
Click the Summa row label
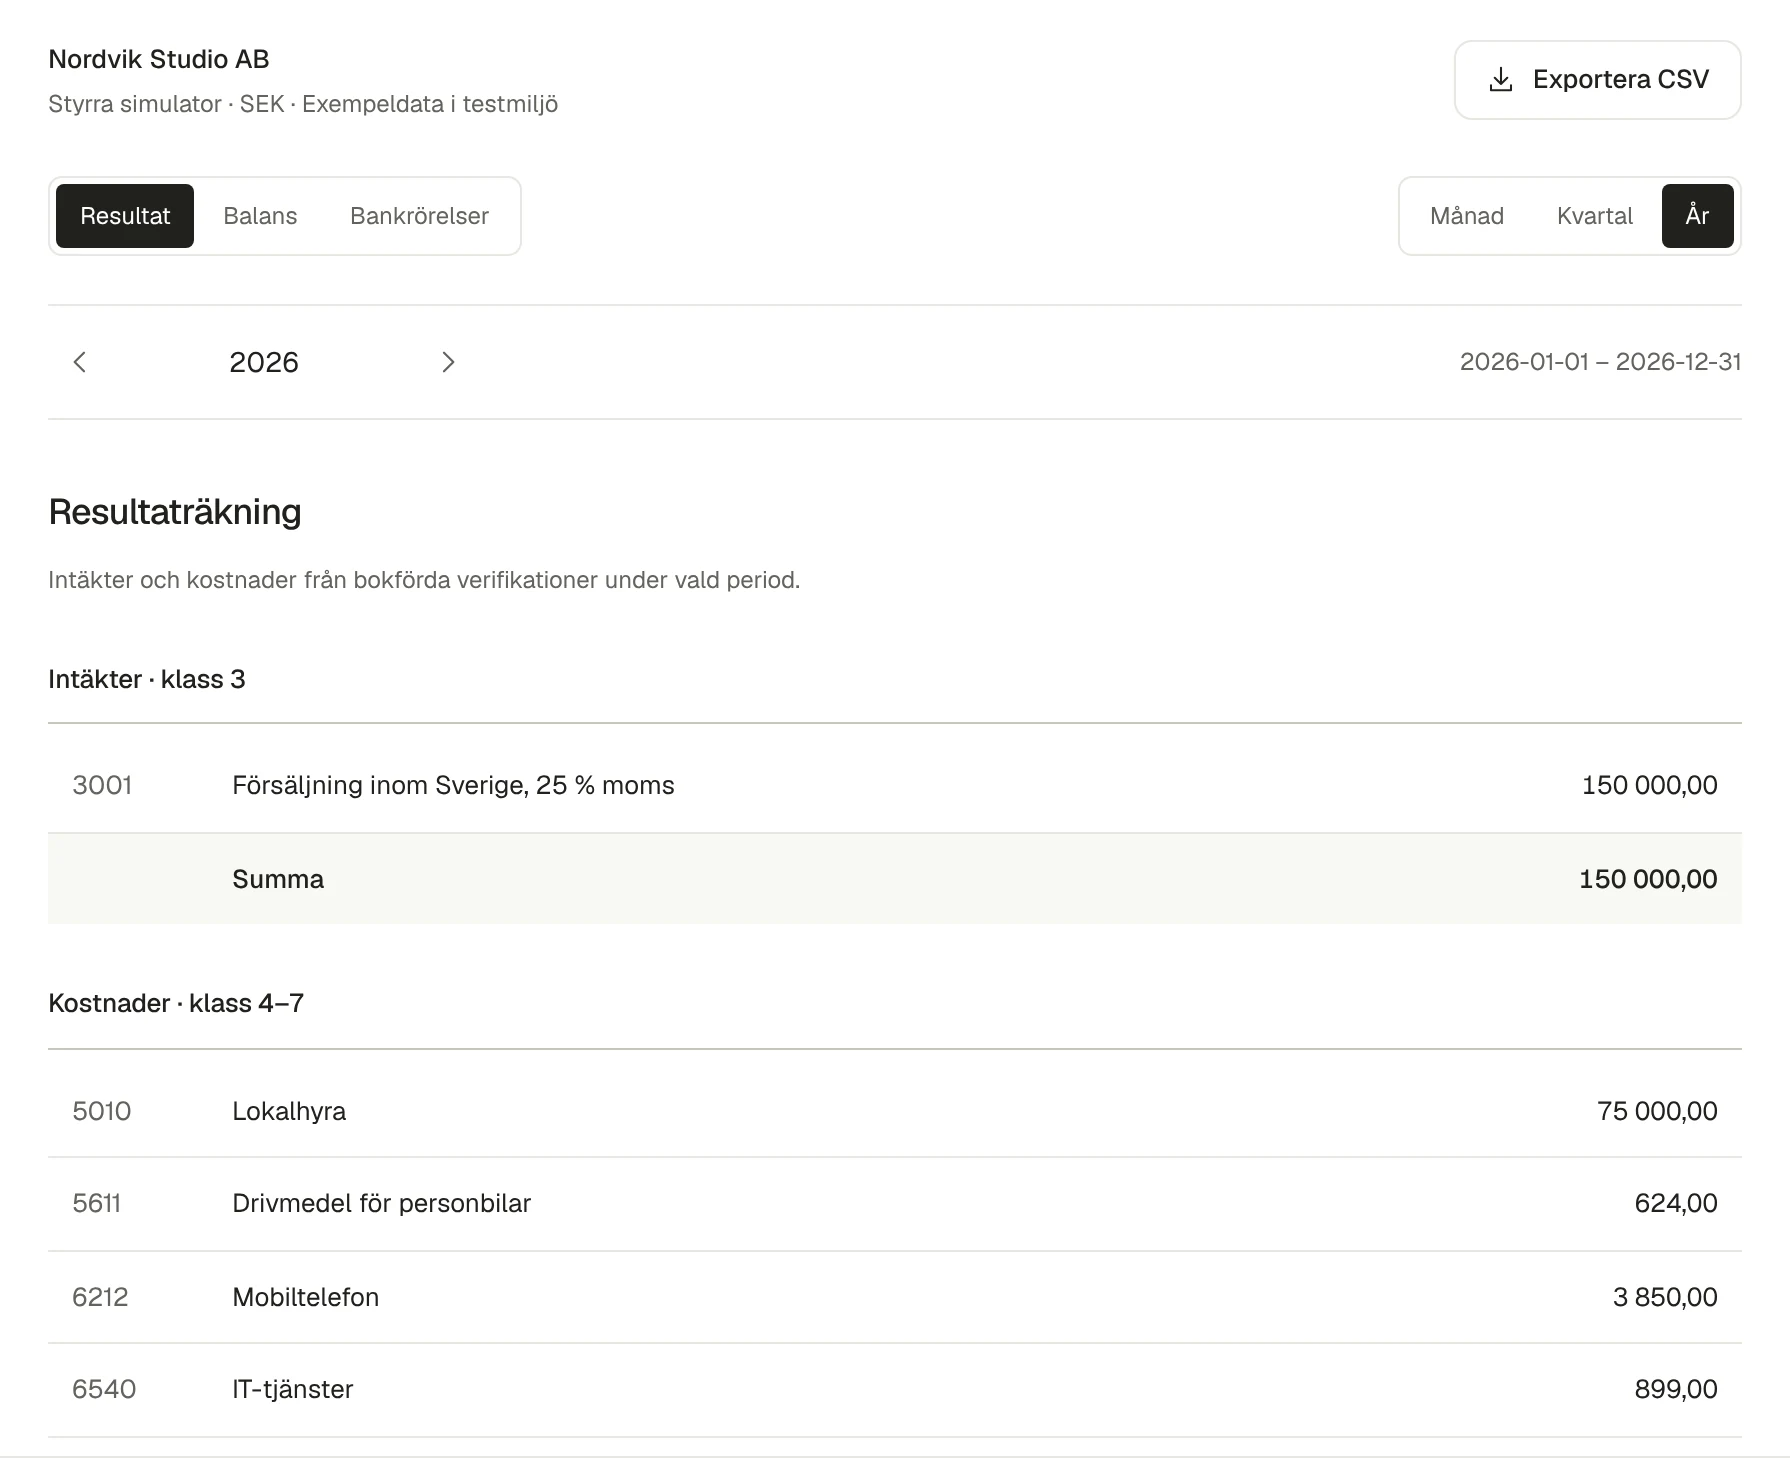click(x=278, y=879)
